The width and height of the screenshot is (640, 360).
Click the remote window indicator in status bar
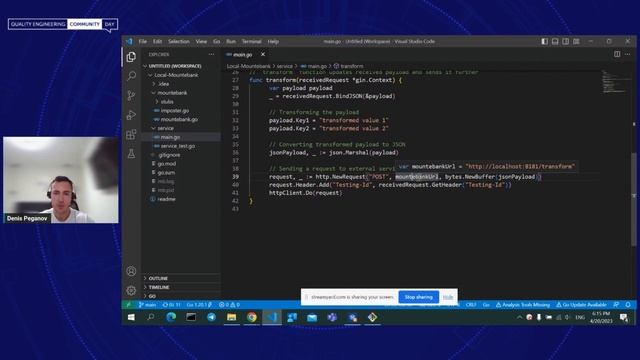point(128,305)
